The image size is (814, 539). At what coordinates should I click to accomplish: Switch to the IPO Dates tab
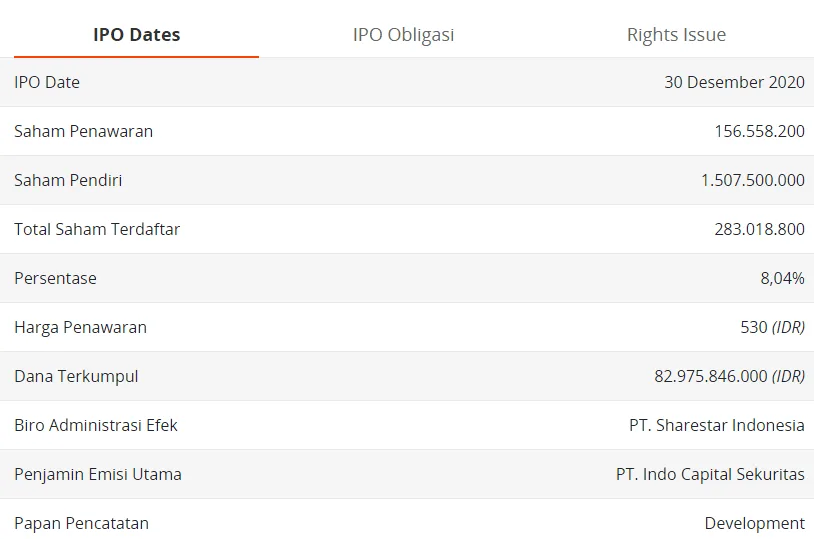click(137, 35)
